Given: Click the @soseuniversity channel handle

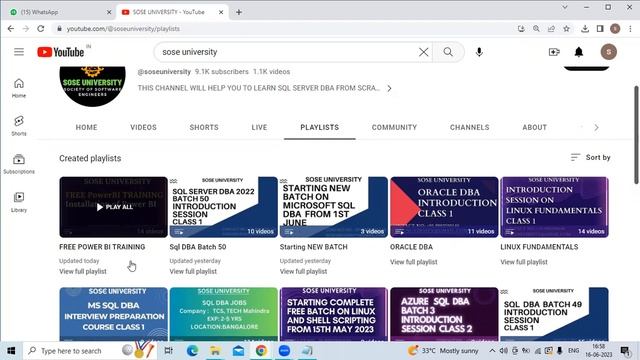Looking at the screenshot, I should click(x=164, y=71).
